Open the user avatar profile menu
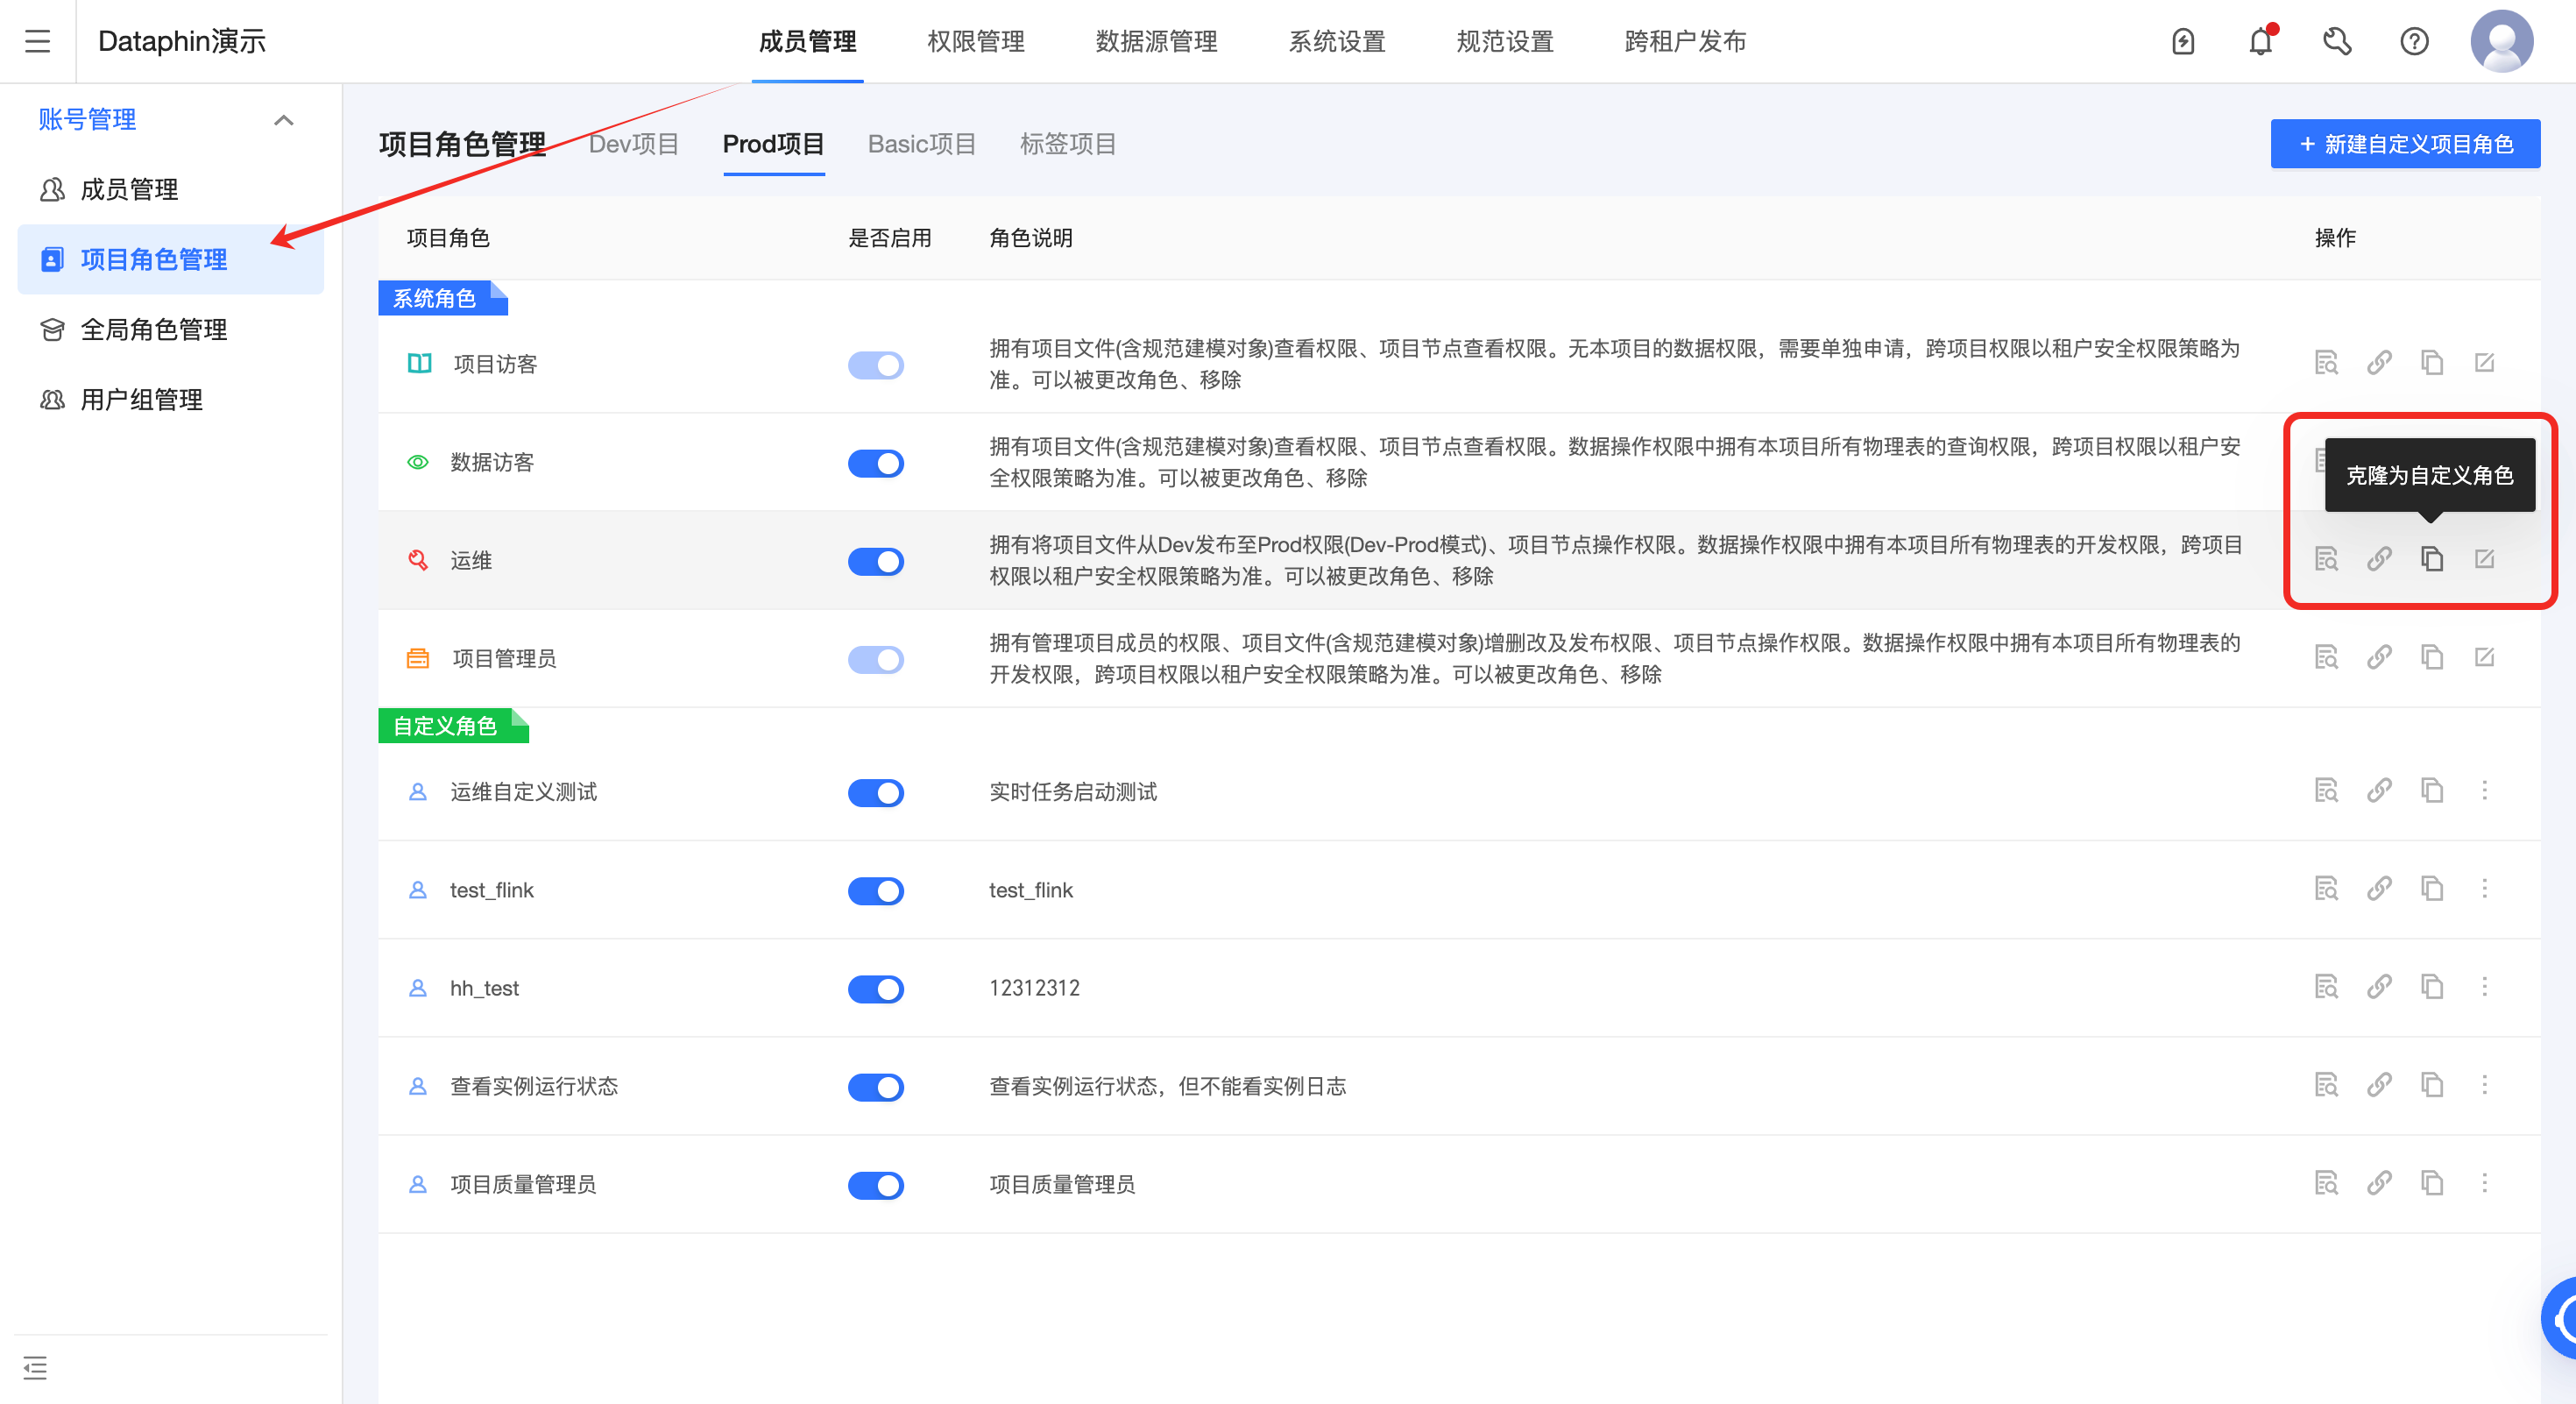Viewport: 2576px width, 1404px height. pos(2501,41)
